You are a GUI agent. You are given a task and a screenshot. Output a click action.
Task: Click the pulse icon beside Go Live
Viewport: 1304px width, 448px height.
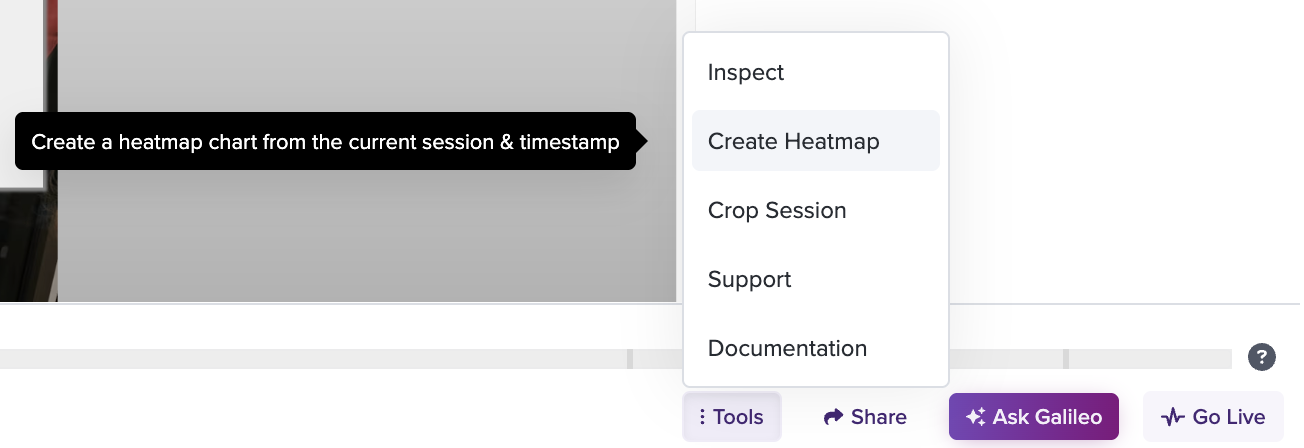pos(1173,417)
